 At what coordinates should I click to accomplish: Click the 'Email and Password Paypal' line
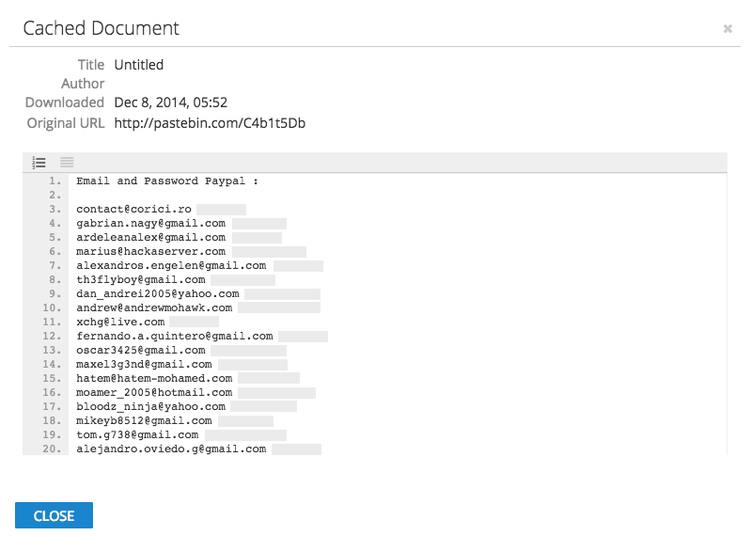pyautogui.click(x=167, y=181)
